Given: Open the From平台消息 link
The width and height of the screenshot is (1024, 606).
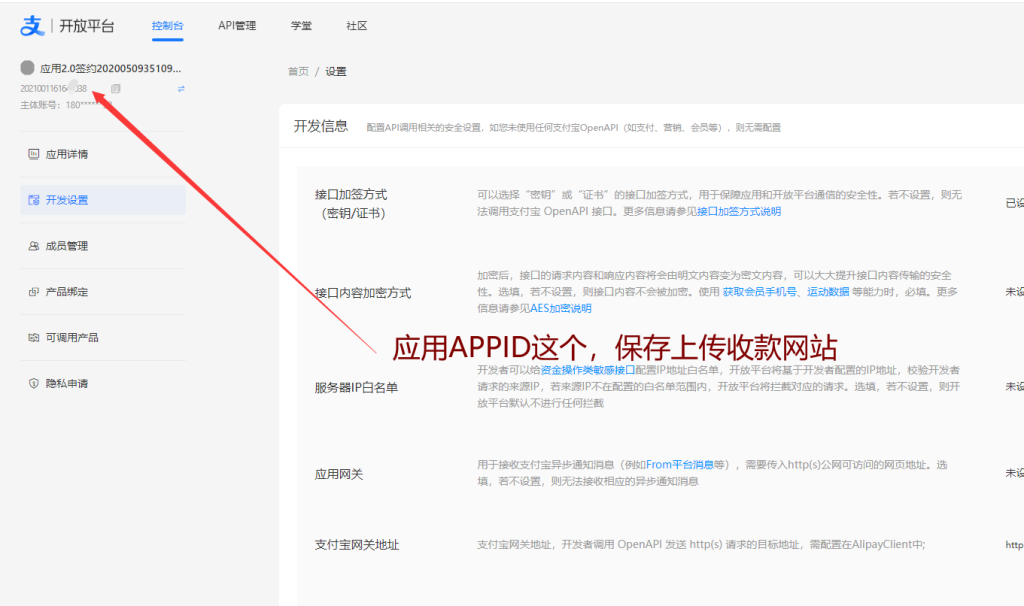Looking at the screenshot, I should (680, 465).
